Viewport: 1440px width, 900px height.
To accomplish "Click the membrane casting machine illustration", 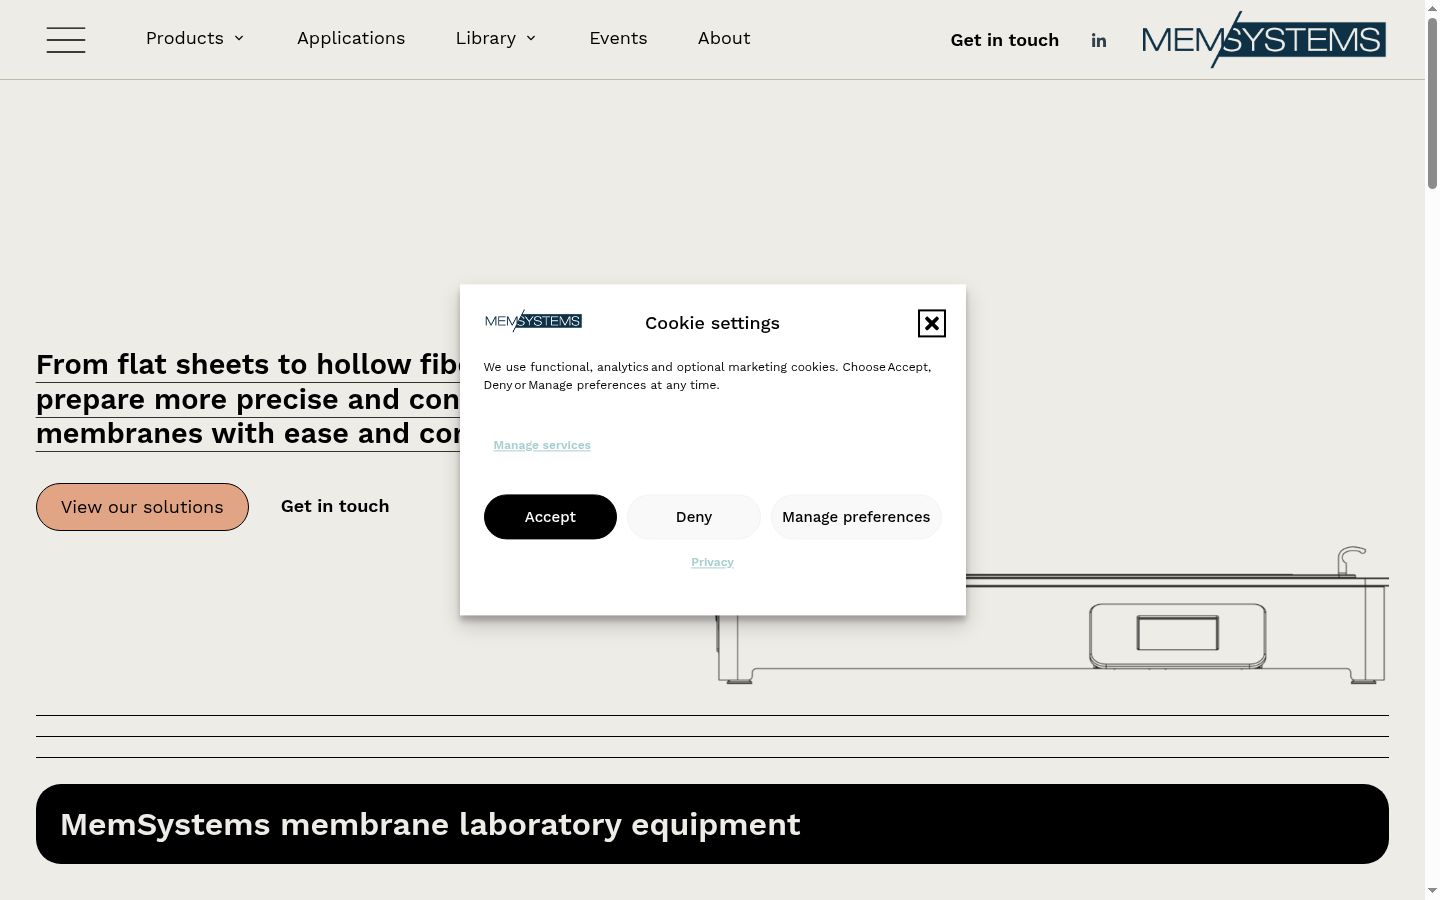I will (1178, 616).
